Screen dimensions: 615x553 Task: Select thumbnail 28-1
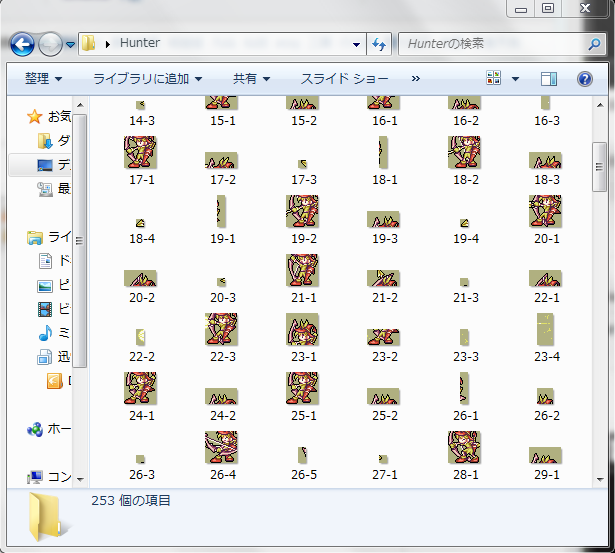click(464, 447)
